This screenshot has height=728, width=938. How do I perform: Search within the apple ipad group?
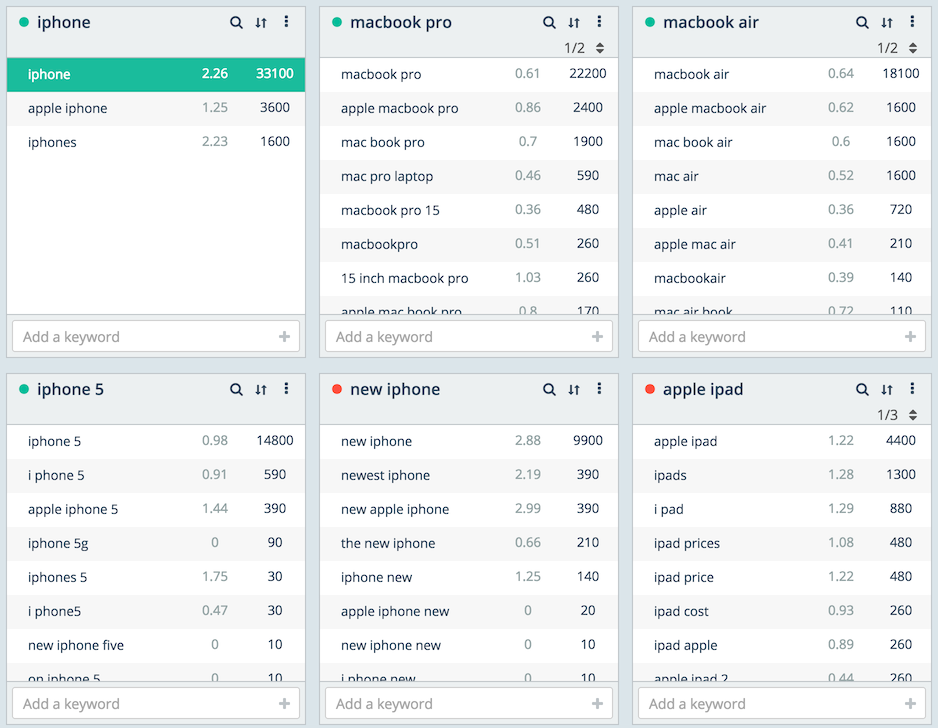tap(862, 389)
